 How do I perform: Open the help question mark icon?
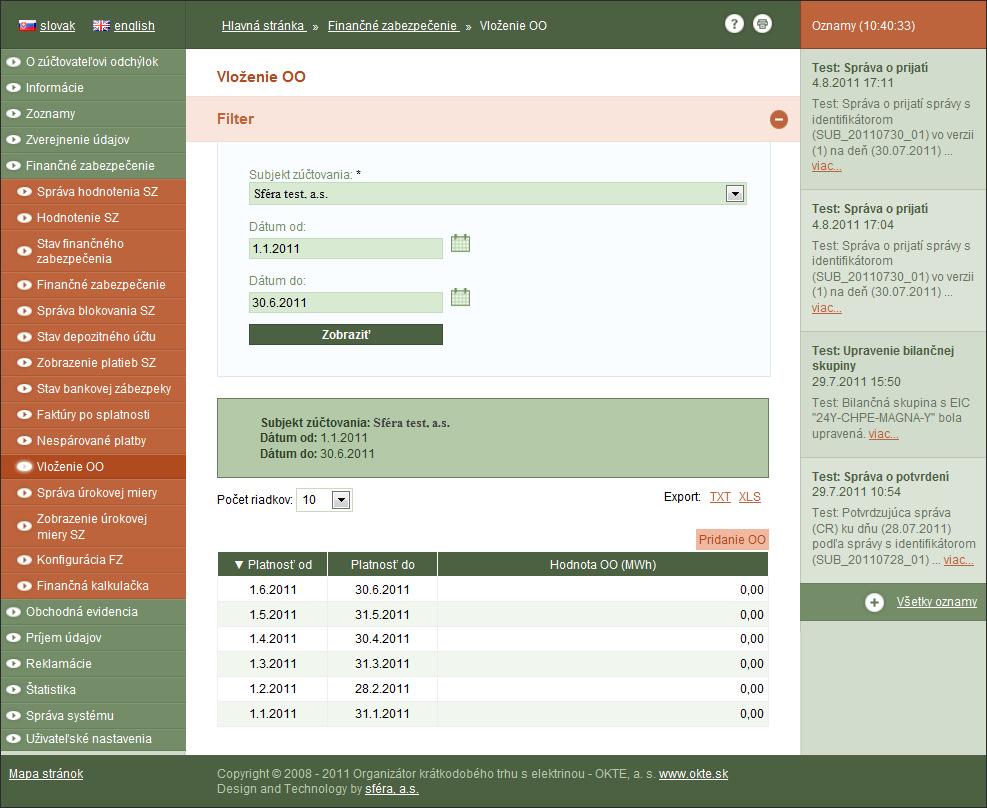734,24
